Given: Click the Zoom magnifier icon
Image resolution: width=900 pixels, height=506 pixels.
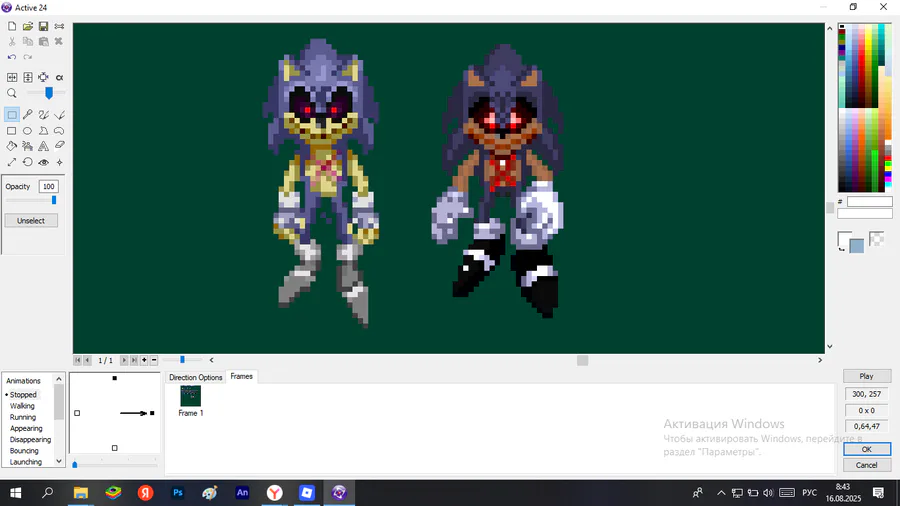Looking at the screenshot, I should pos(11,93).
